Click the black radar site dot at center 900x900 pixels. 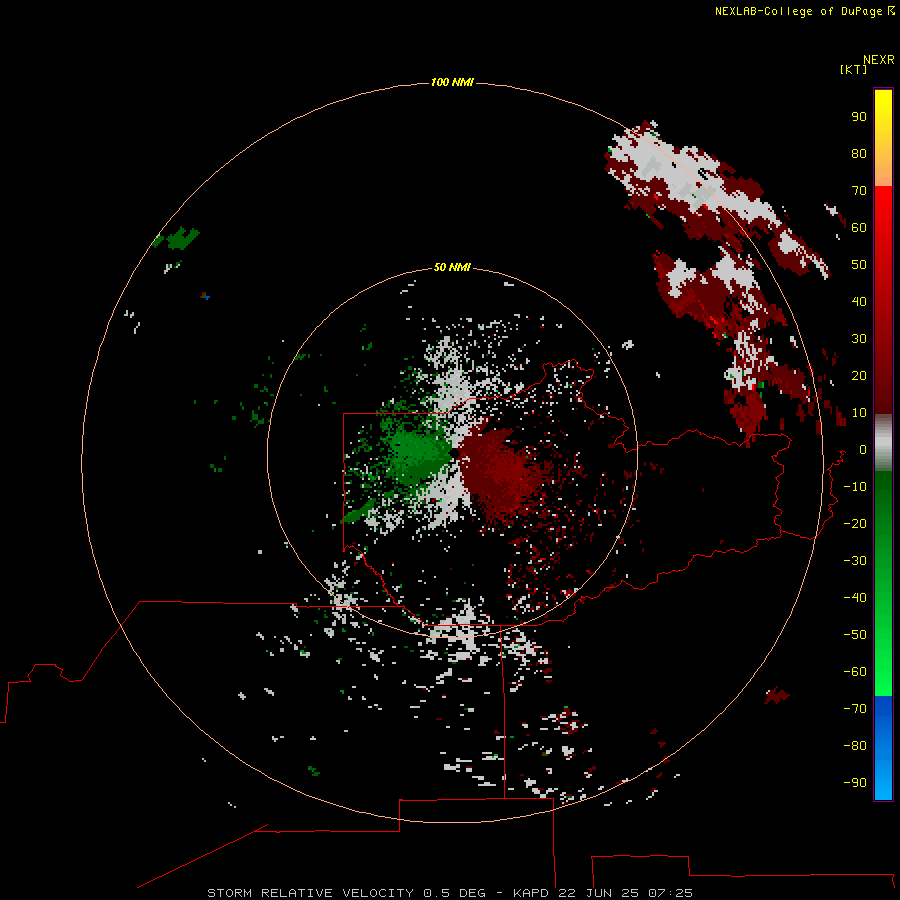point(454,453)
